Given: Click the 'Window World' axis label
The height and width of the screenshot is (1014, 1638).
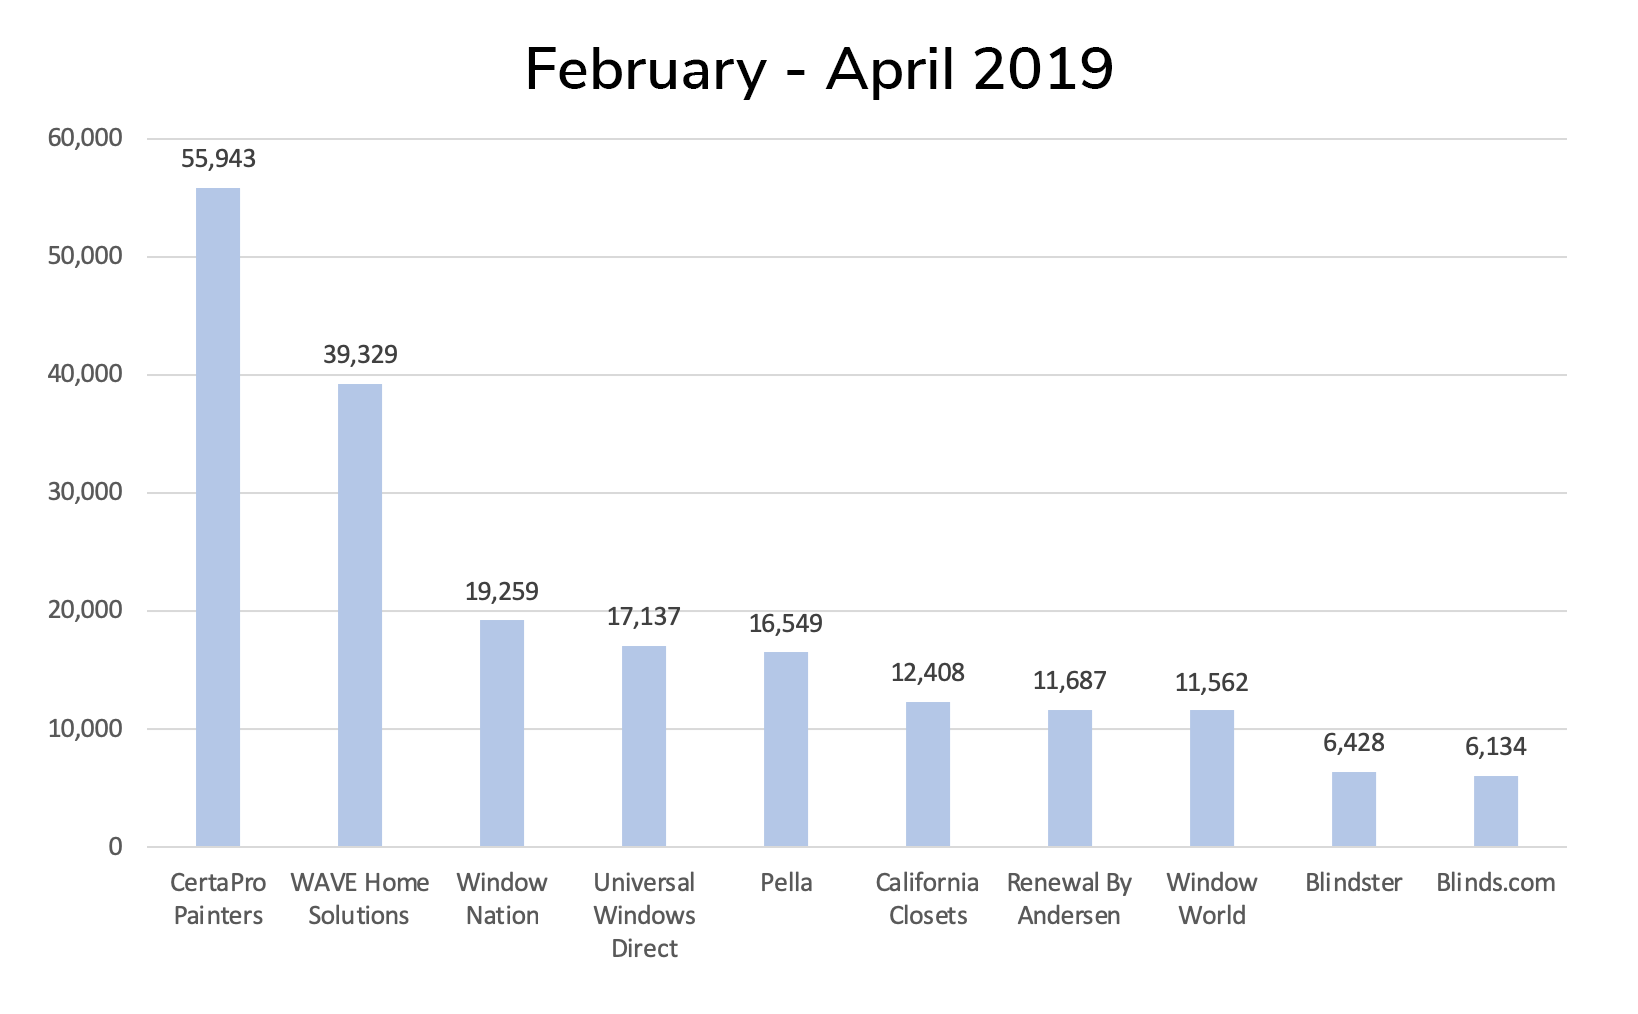Looking at the screenshot, I should [x=1212, y=899].
